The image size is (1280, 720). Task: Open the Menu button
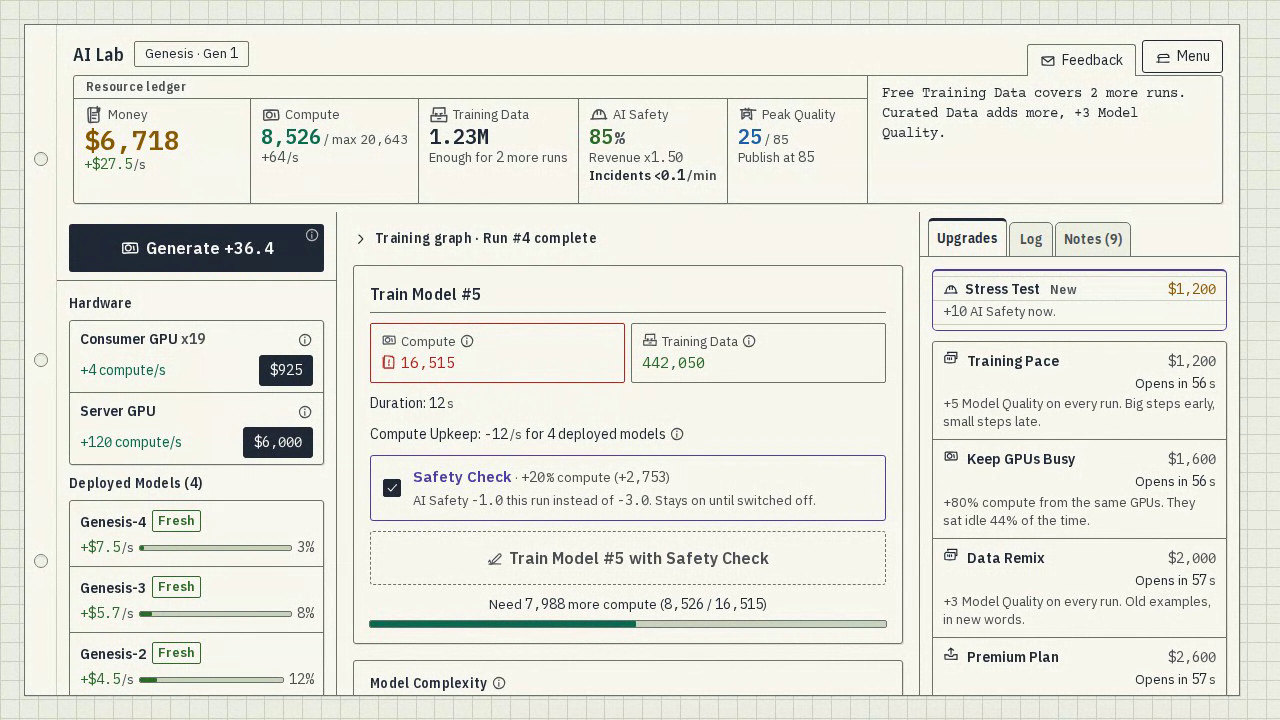[x=1182, y=57]
